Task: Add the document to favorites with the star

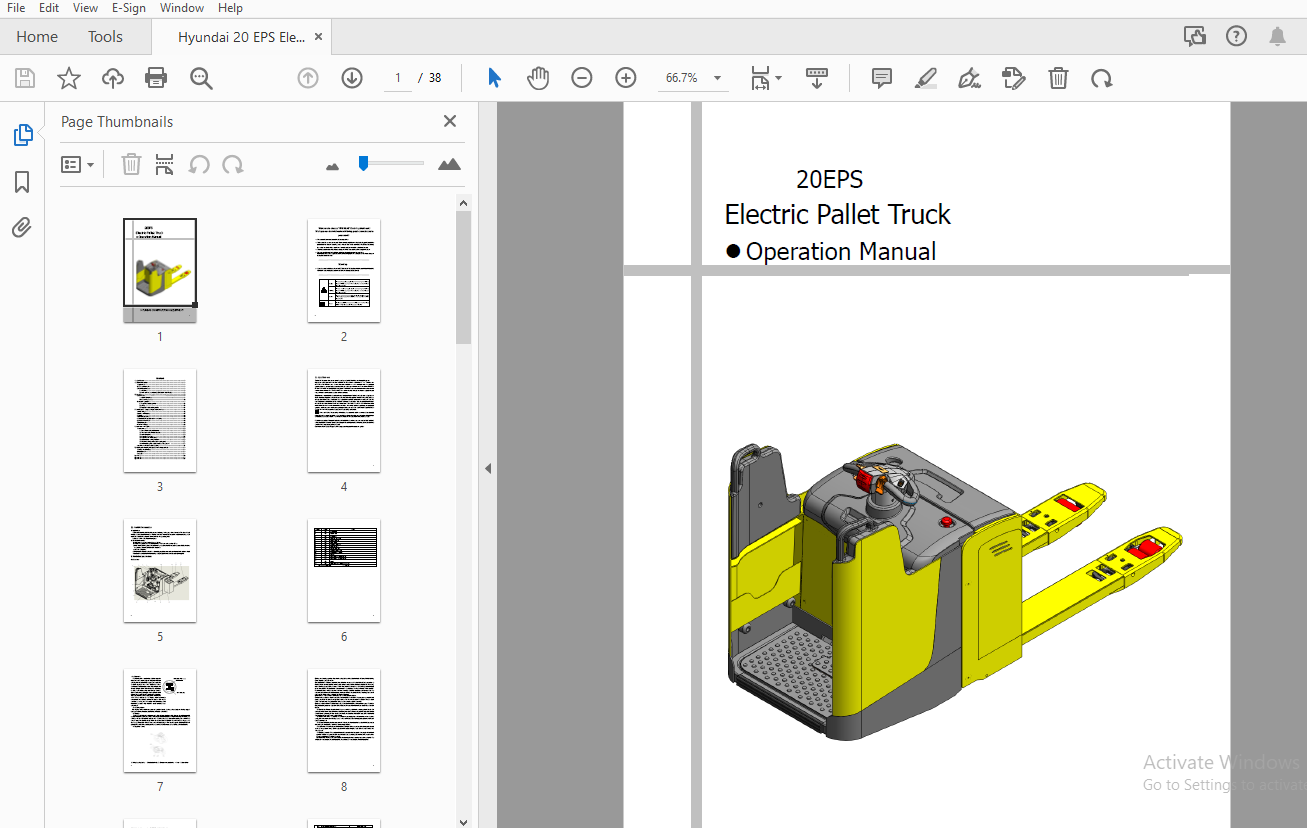Action: [x=68, y=78]
